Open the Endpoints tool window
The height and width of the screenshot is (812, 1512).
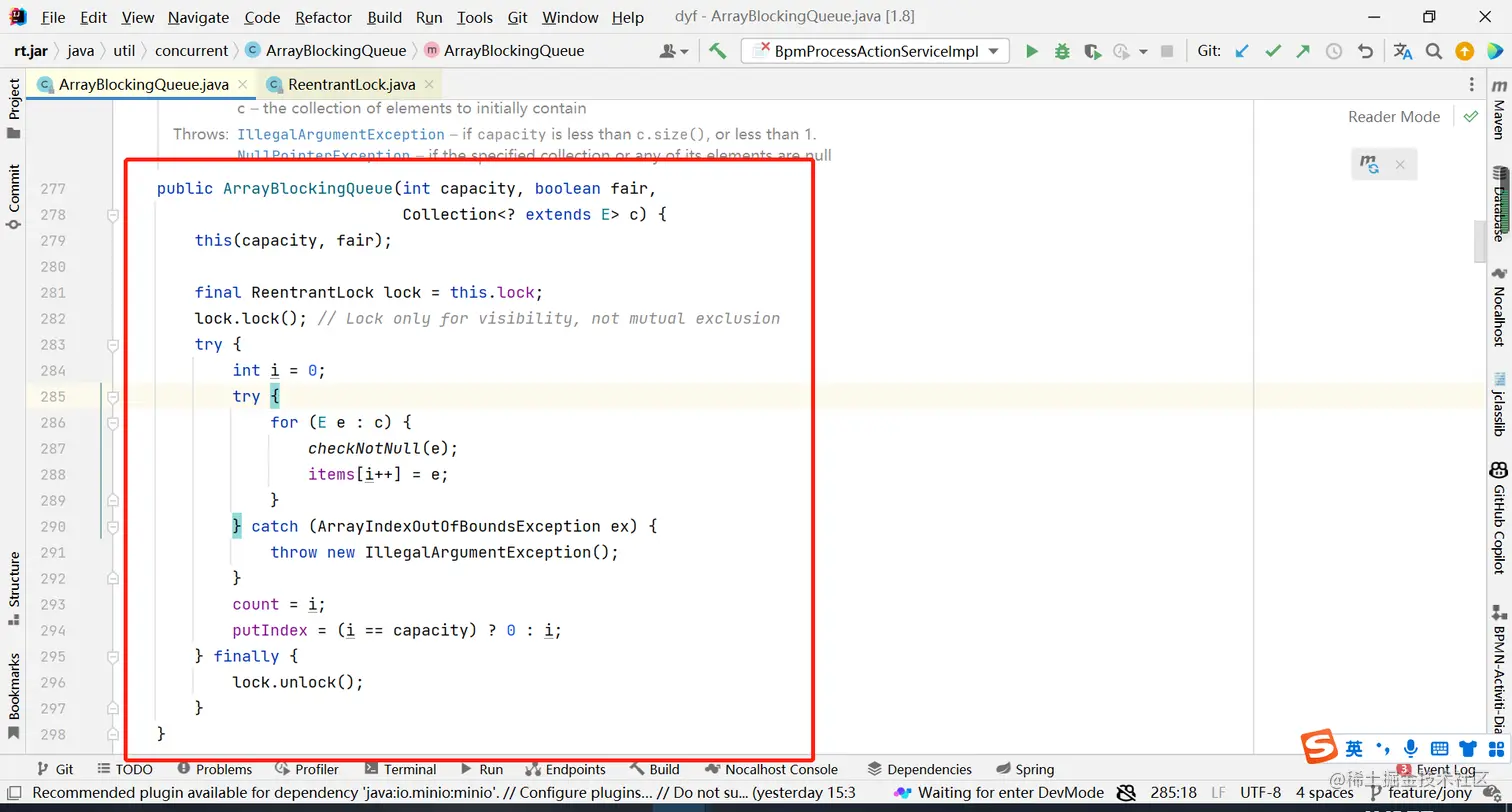(x=565, y=769)
